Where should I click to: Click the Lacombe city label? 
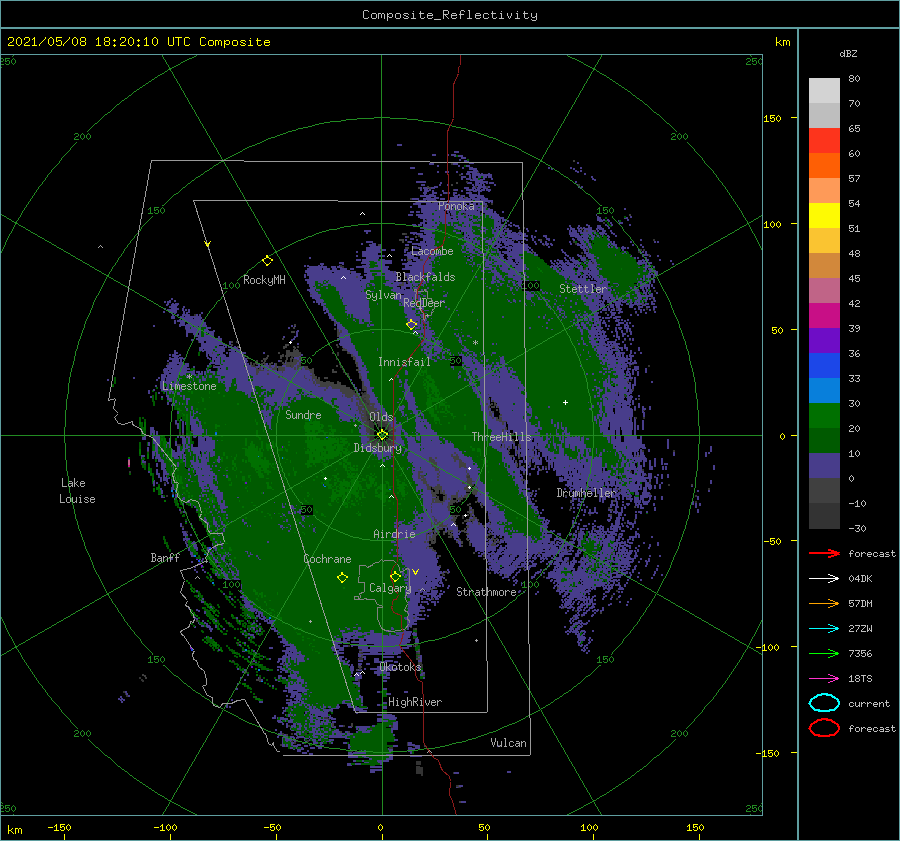[x=432, y=251]
